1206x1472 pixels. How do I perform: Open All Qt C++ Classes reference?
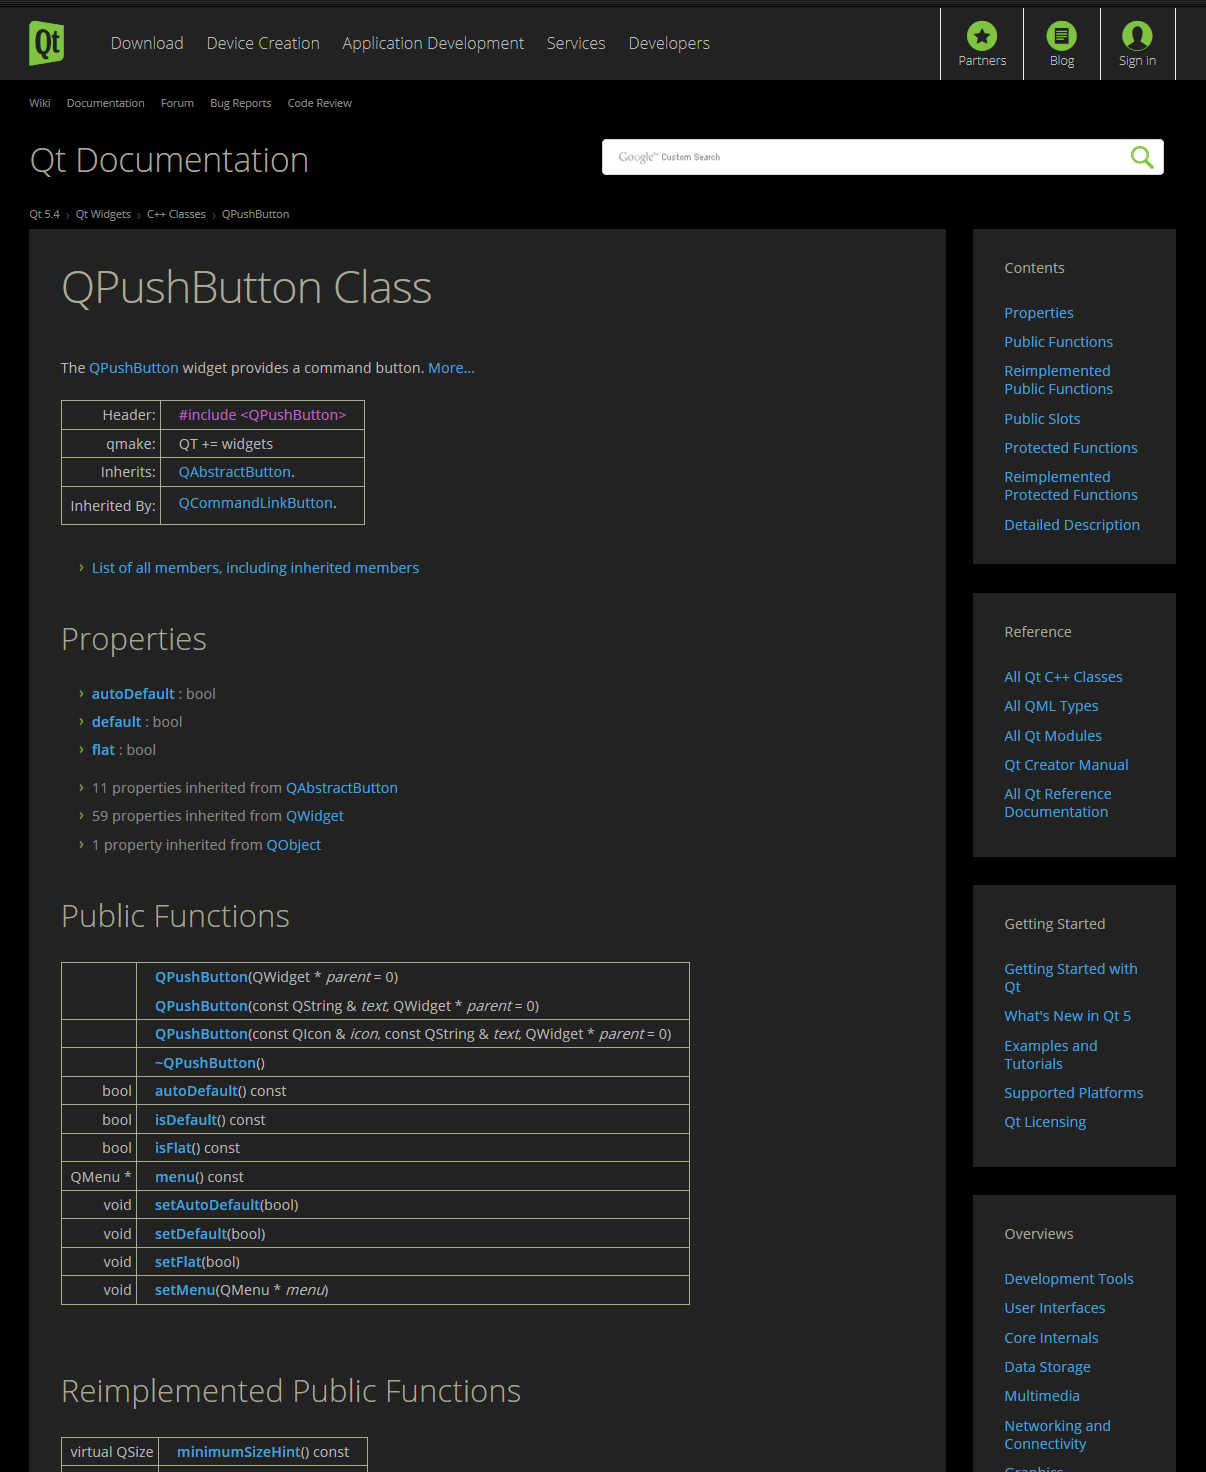(1063, 676)
